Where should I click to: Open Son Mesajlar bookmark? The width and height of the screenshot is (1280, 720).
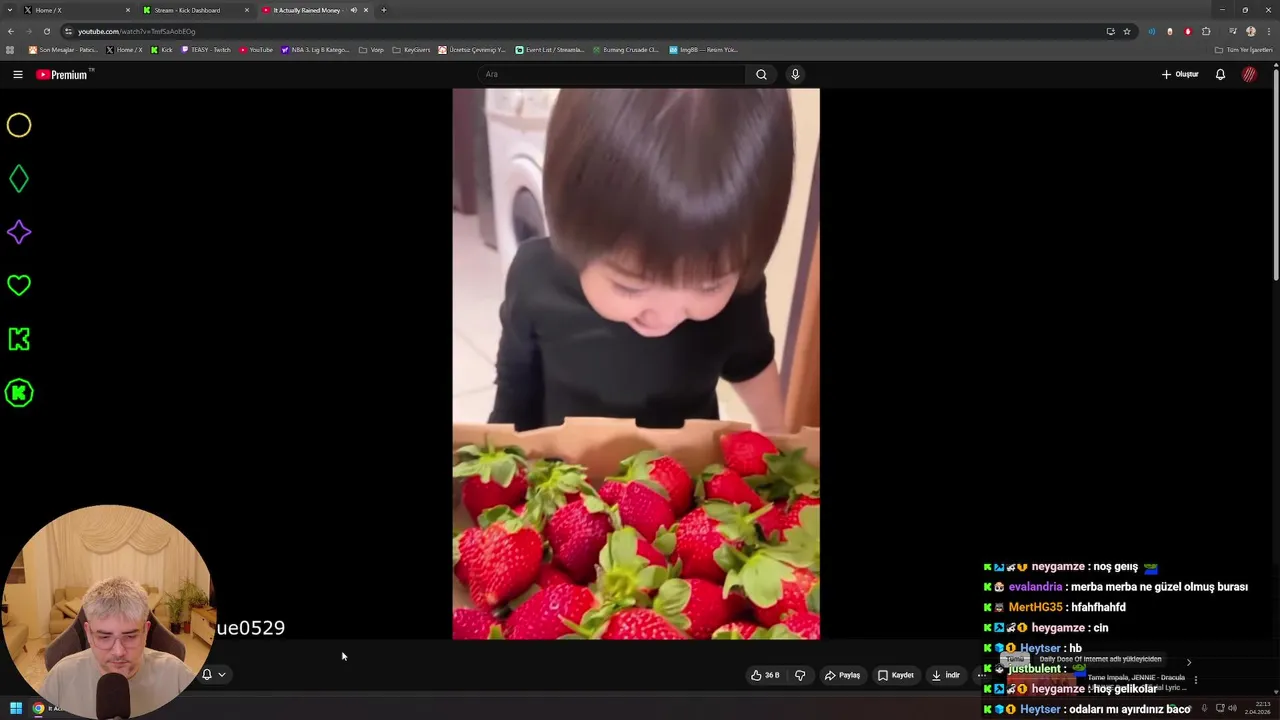point(63,50)
